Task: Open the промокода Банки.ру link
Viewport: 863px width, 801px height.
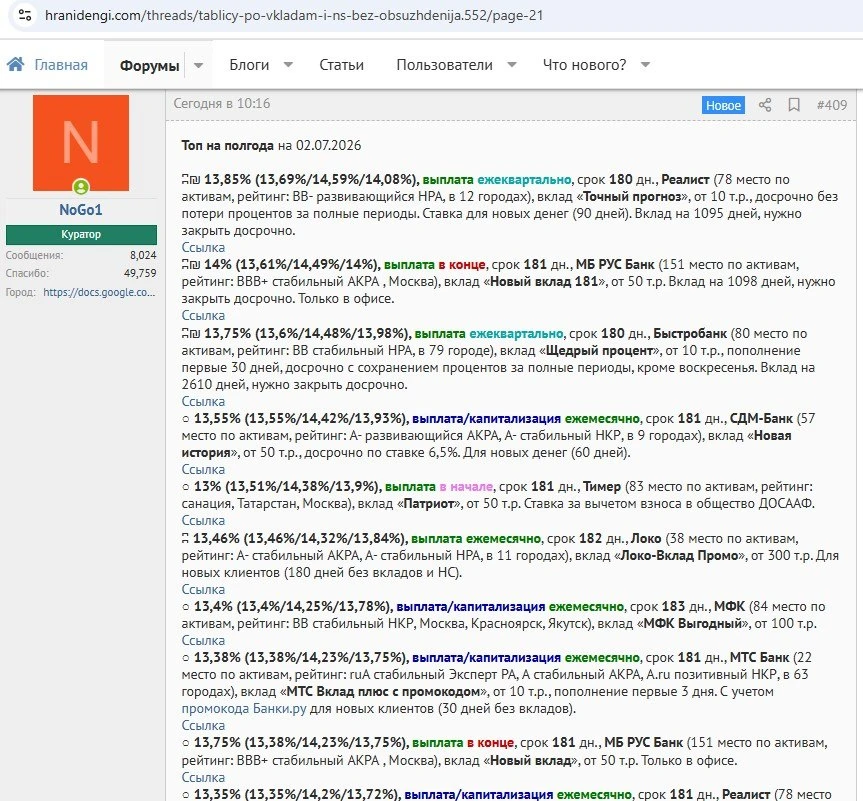Action: (x=244, y=709)
